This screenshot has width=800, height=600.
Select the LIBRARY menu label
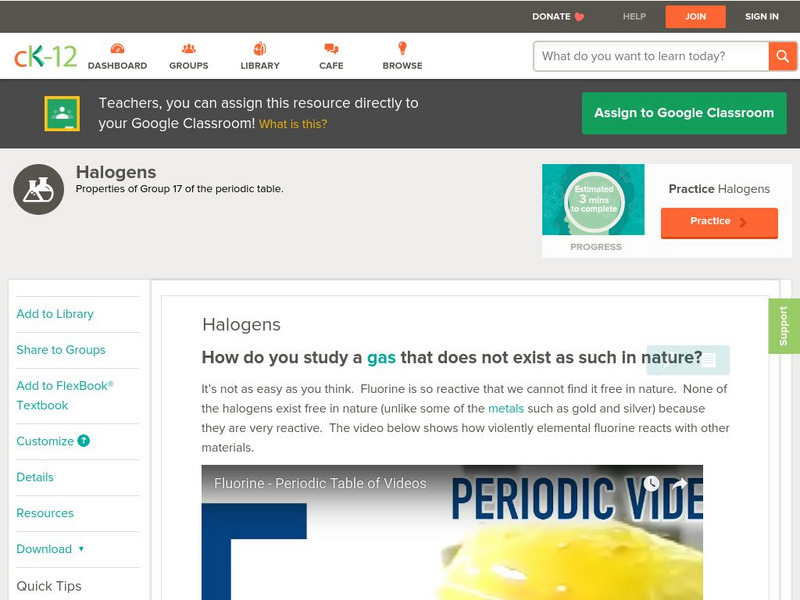pos(260,66)
